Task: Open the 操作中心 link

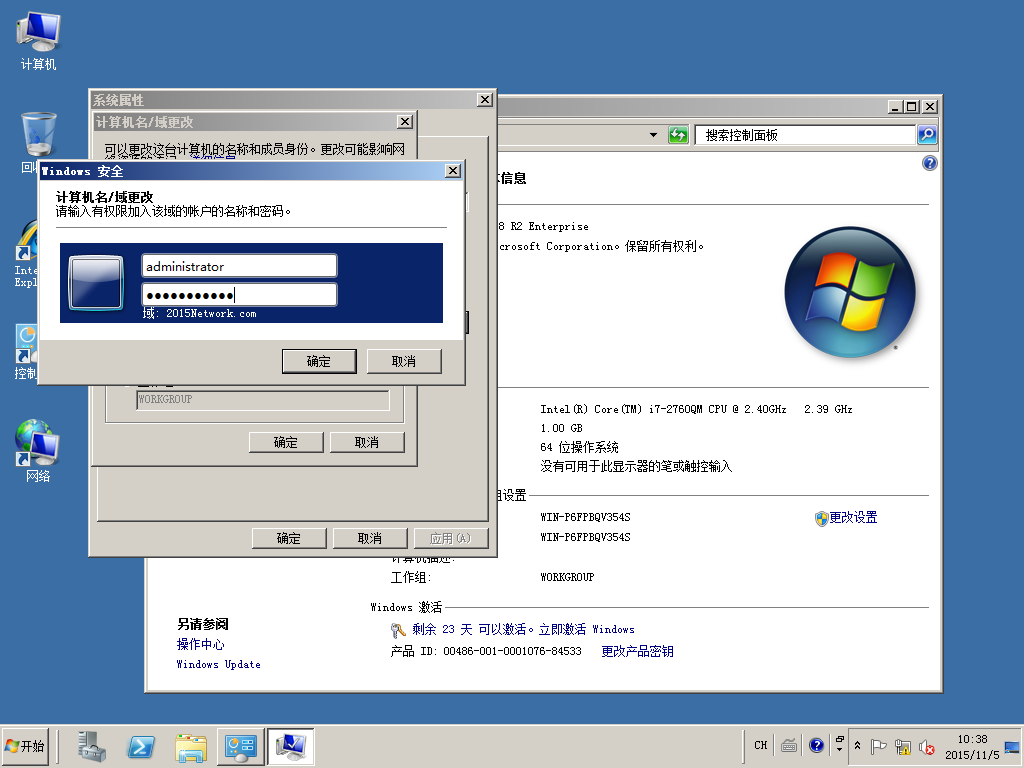Action: (200, 645)
